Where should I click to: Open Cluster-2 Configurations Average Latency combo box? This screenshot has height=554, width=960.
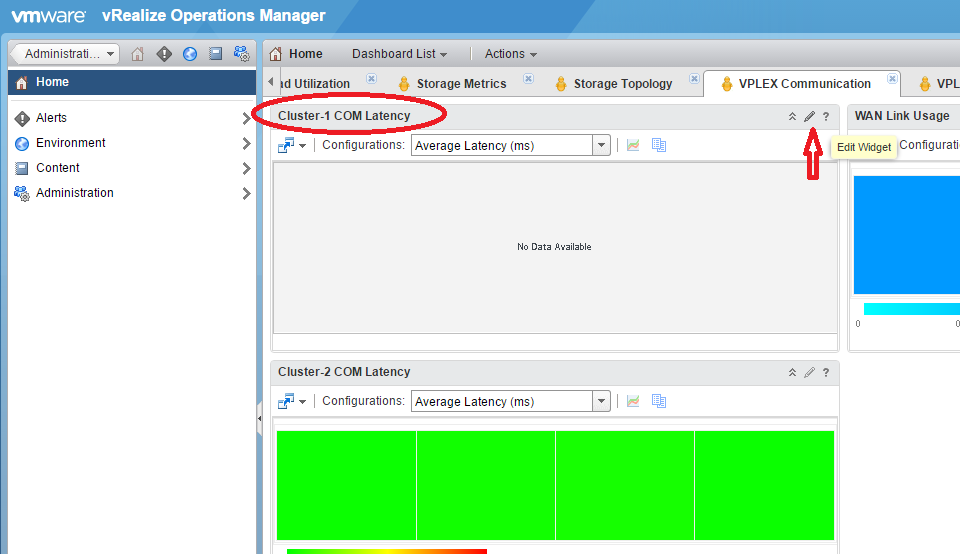tap(511, 401)
